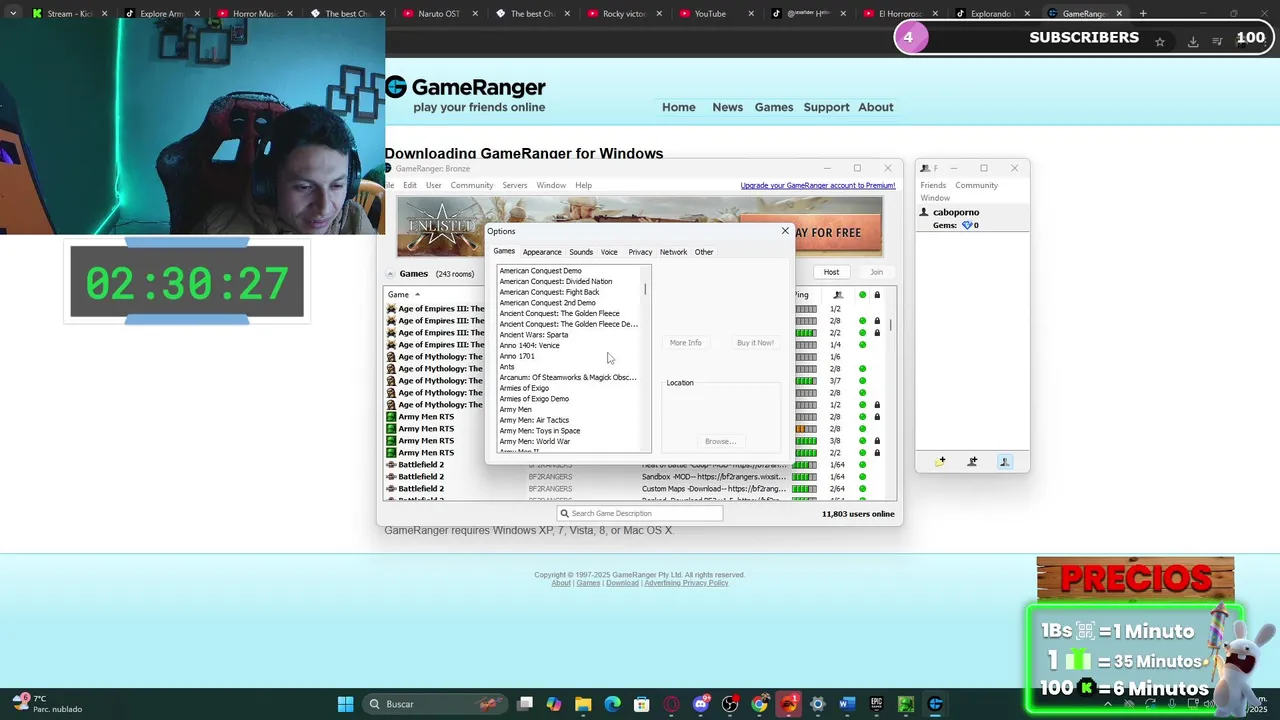Click the Enlisted ad banner
Viewport: 1280px width, 720px height.
point(640,226)
